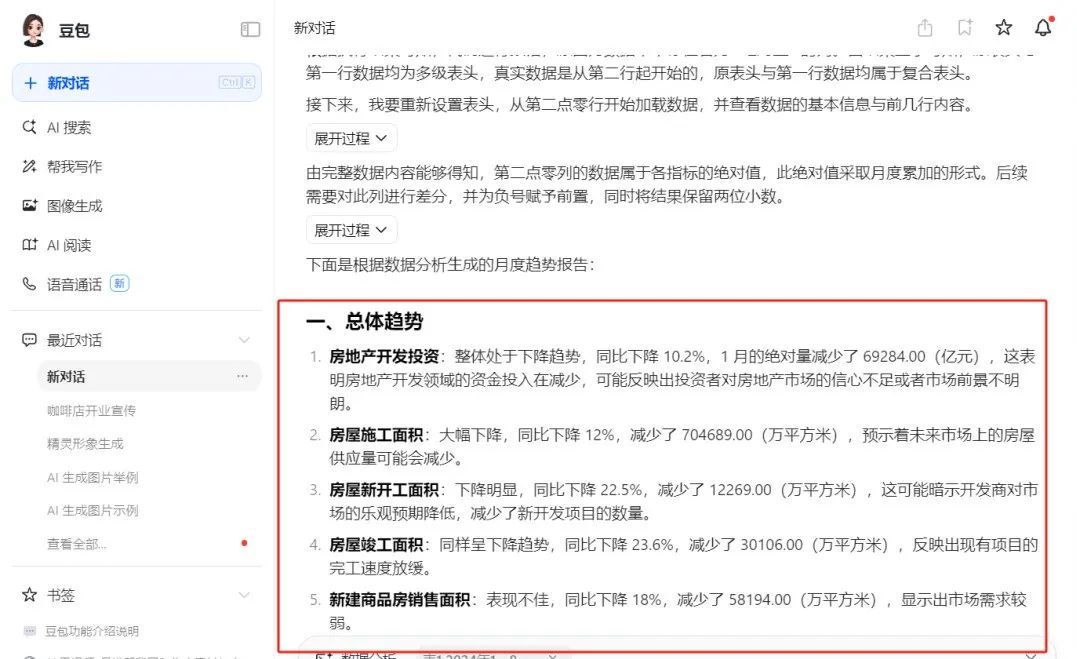Click the 最近对话 section label
Screen dimensions: 1077x659
pos(74,340)
